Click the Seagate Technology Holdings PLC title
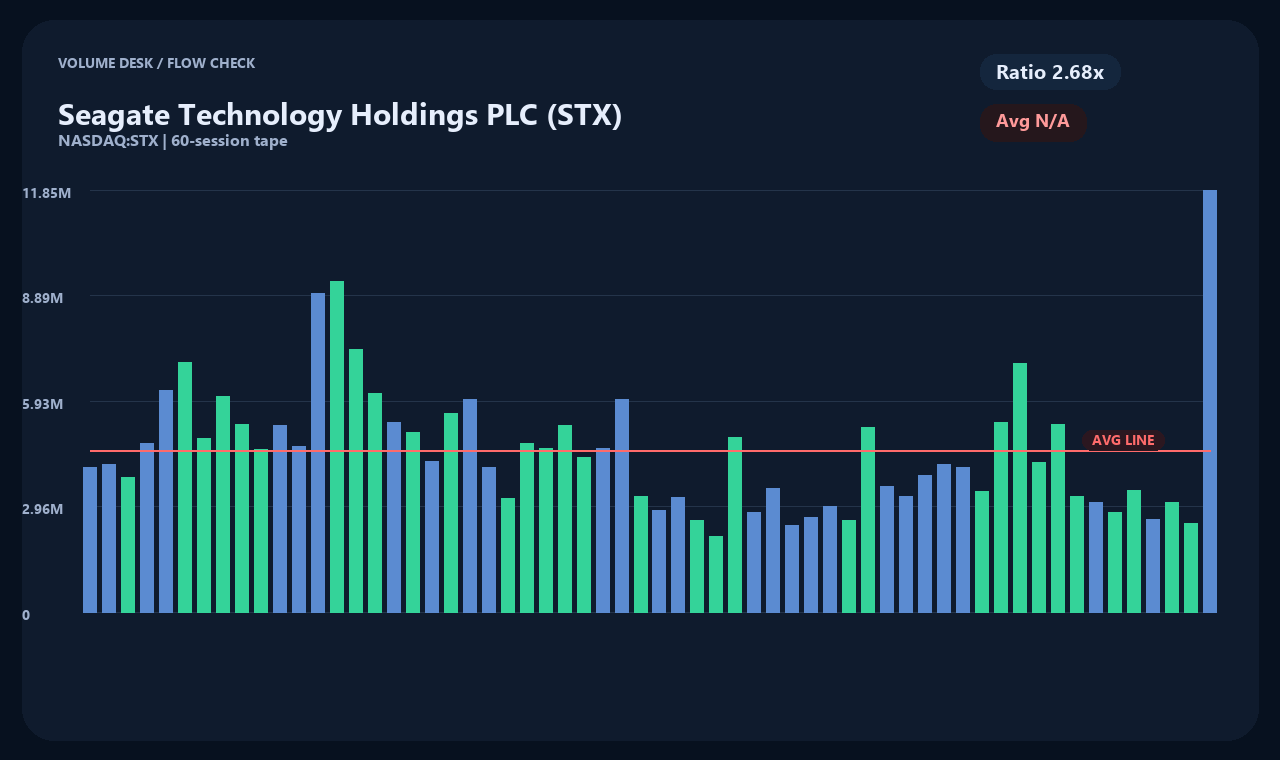 340,115
